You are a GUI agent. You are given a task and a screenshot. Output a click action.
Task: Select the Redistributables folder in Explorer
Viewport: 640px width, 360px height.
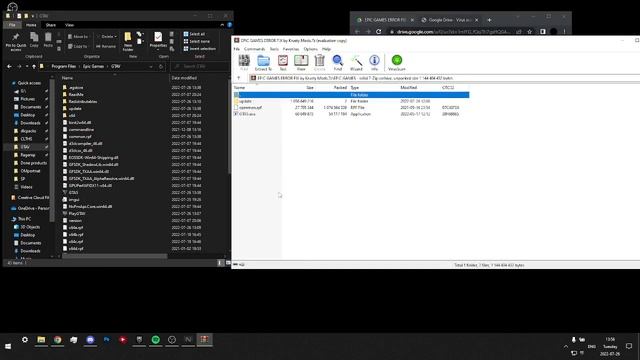click(80, 101)
